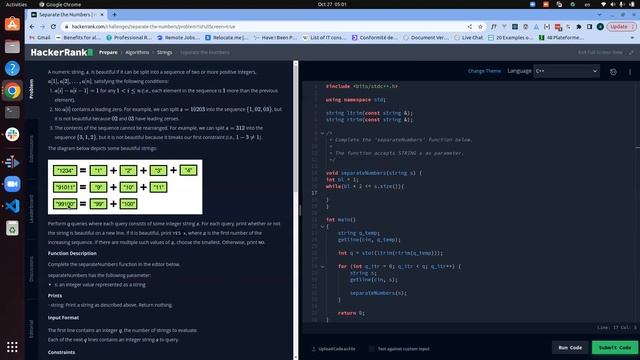Viewport: 640px width, 360px height.
Task: Tick Test against custom input checkbox
Action: pyautogui.click(x=371, y=349)
